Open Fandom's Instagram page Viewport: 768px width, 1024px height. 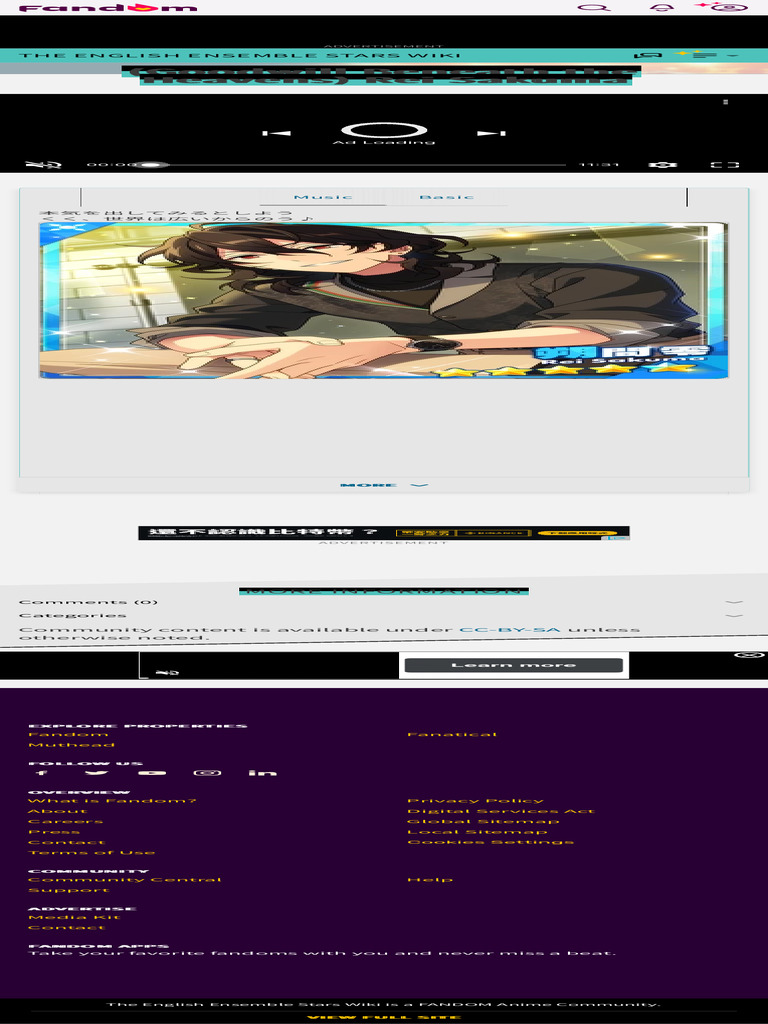point(208,773)
